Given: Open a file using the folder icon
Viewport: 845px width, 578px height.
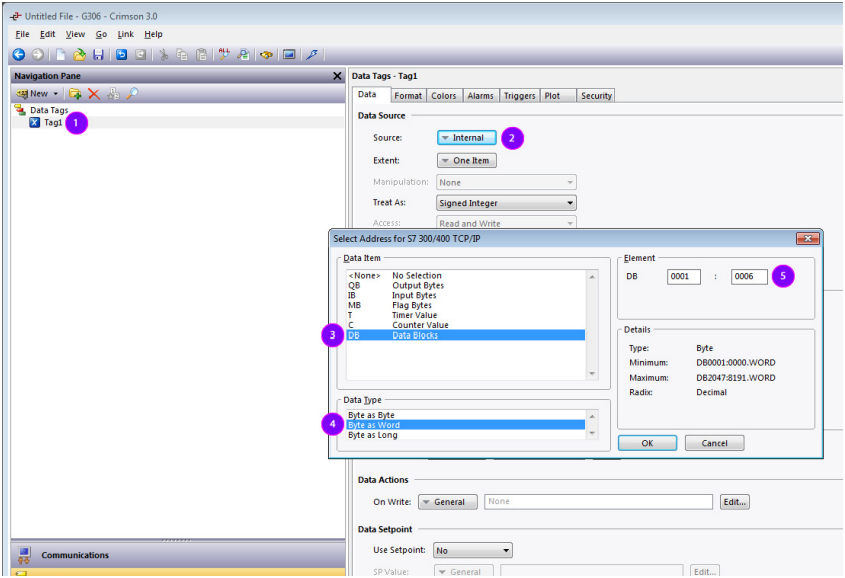Looking at the screenshot, I should [x=79, y=54].
